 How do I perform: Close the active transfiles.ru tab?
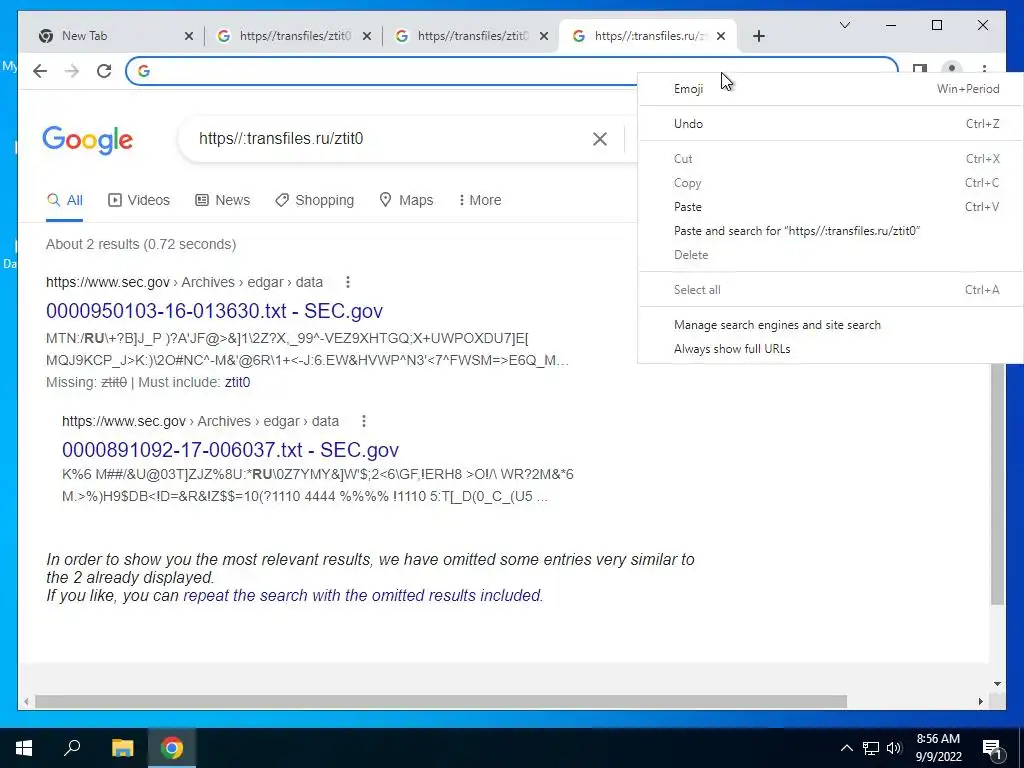point(721,37)
